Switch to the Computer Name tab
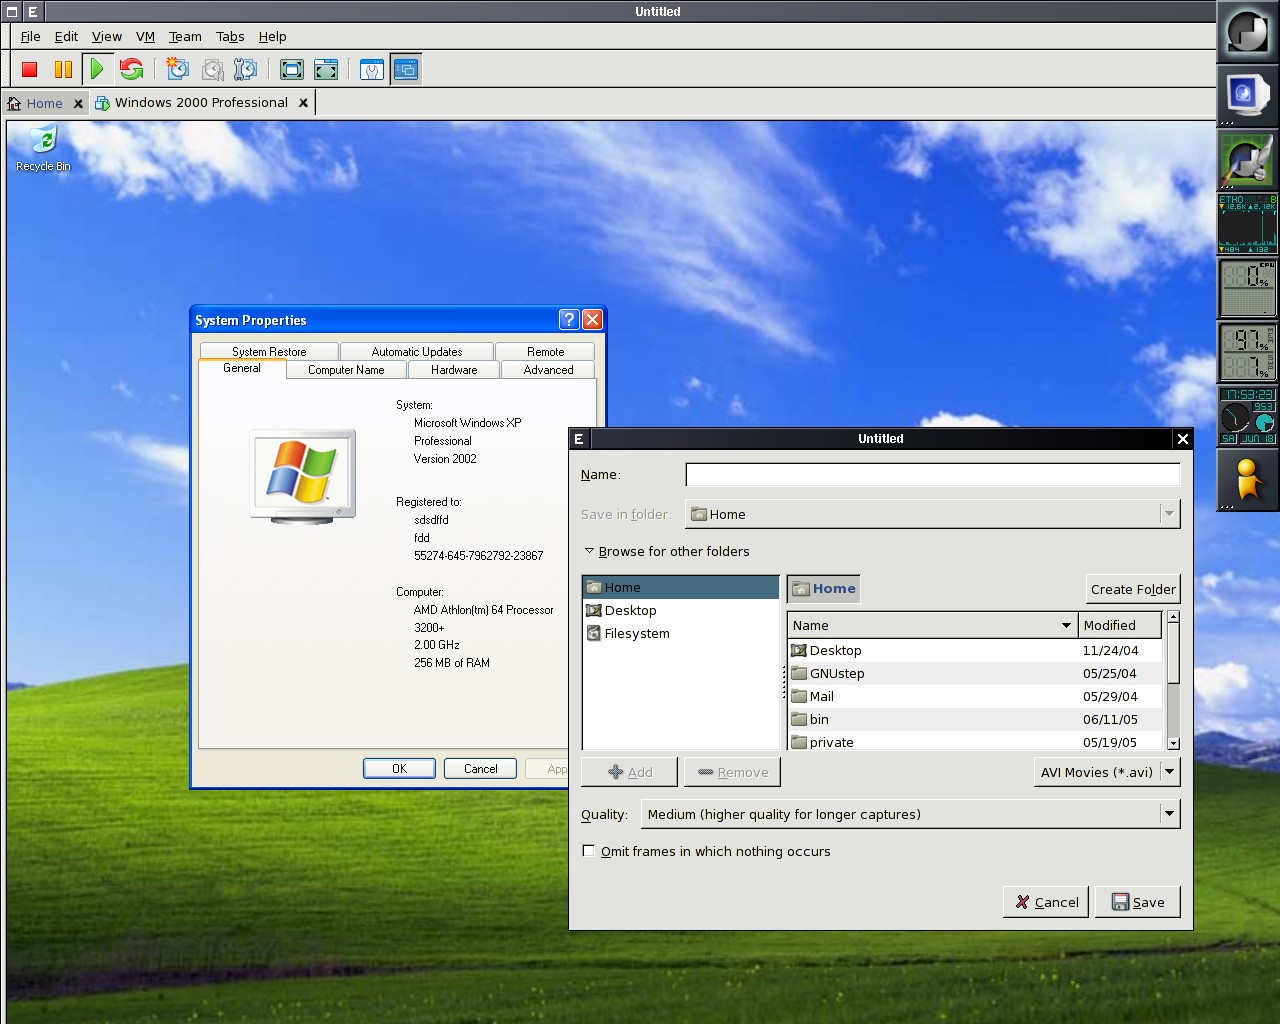 point(346,369)
